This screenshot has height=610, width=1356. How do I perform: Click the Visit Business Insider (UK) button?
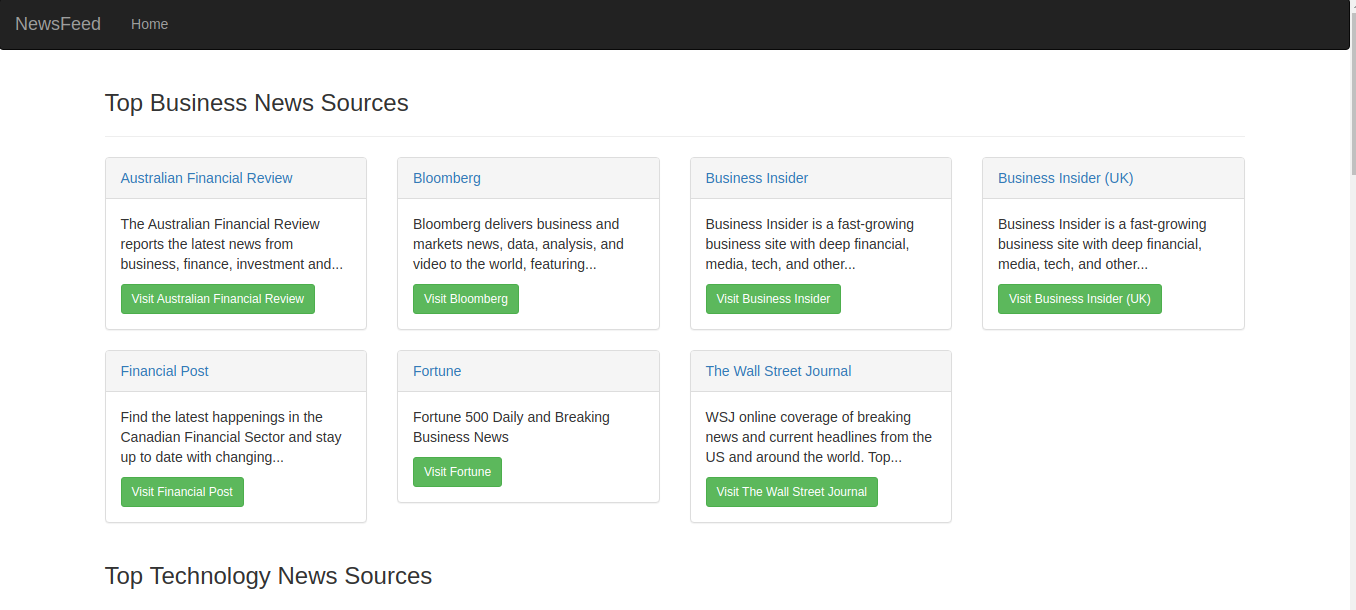(1079, 299)
